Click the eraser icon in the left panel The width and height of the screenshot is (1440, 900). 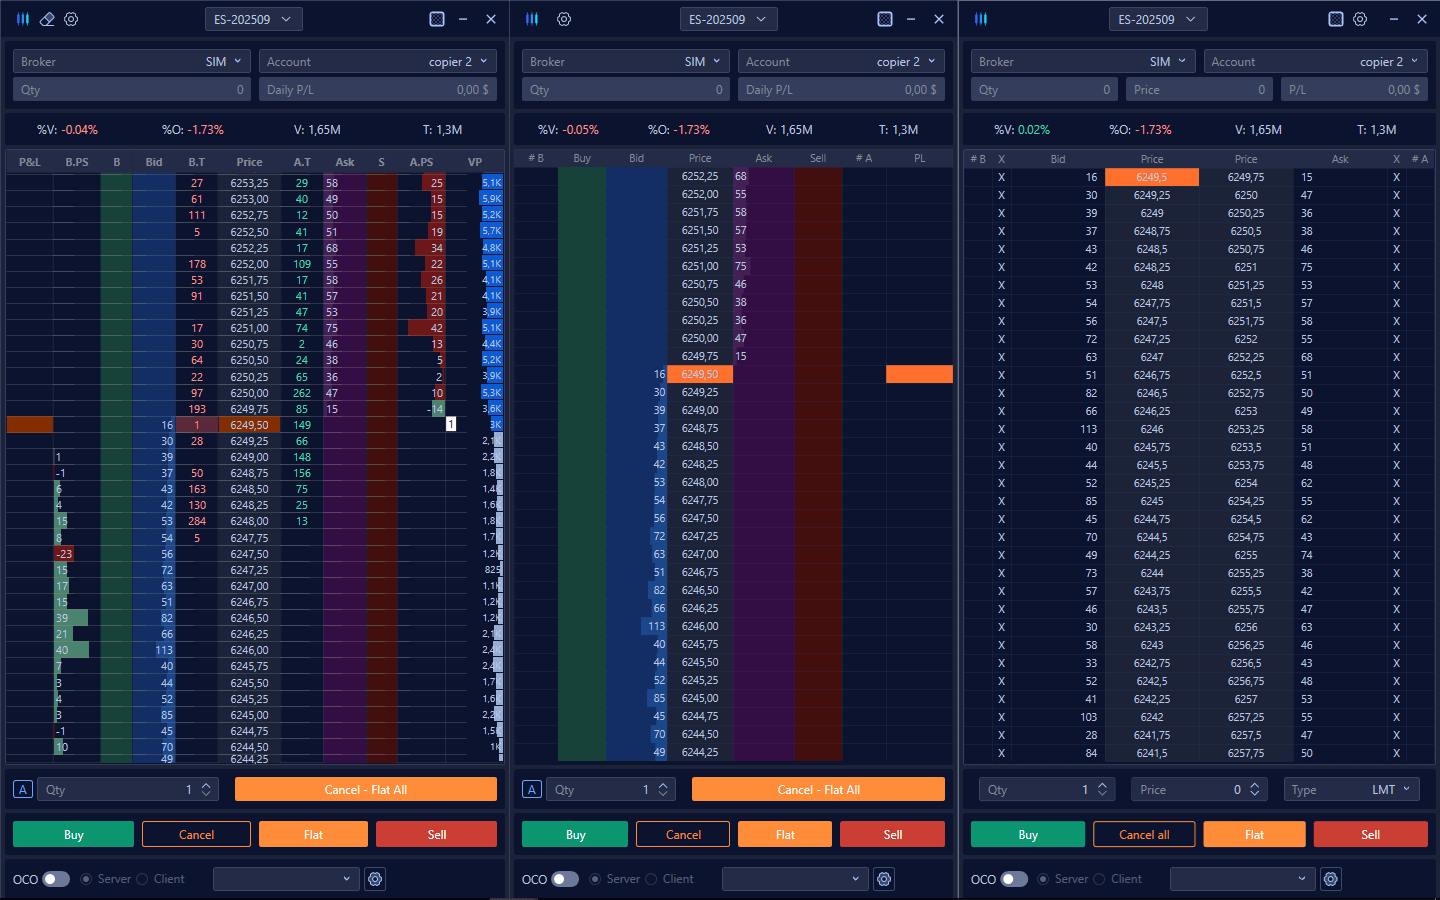(x=47, y=19)
